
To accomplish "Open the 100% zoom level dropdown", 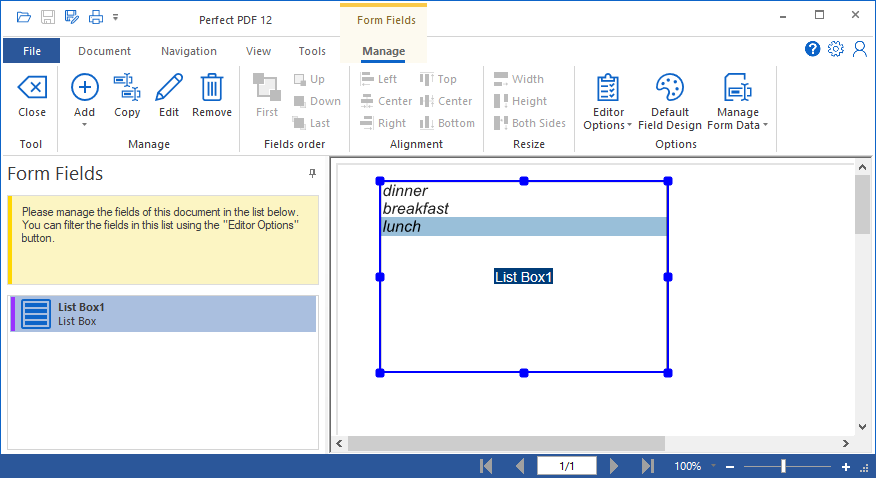I will coord(713,466).
